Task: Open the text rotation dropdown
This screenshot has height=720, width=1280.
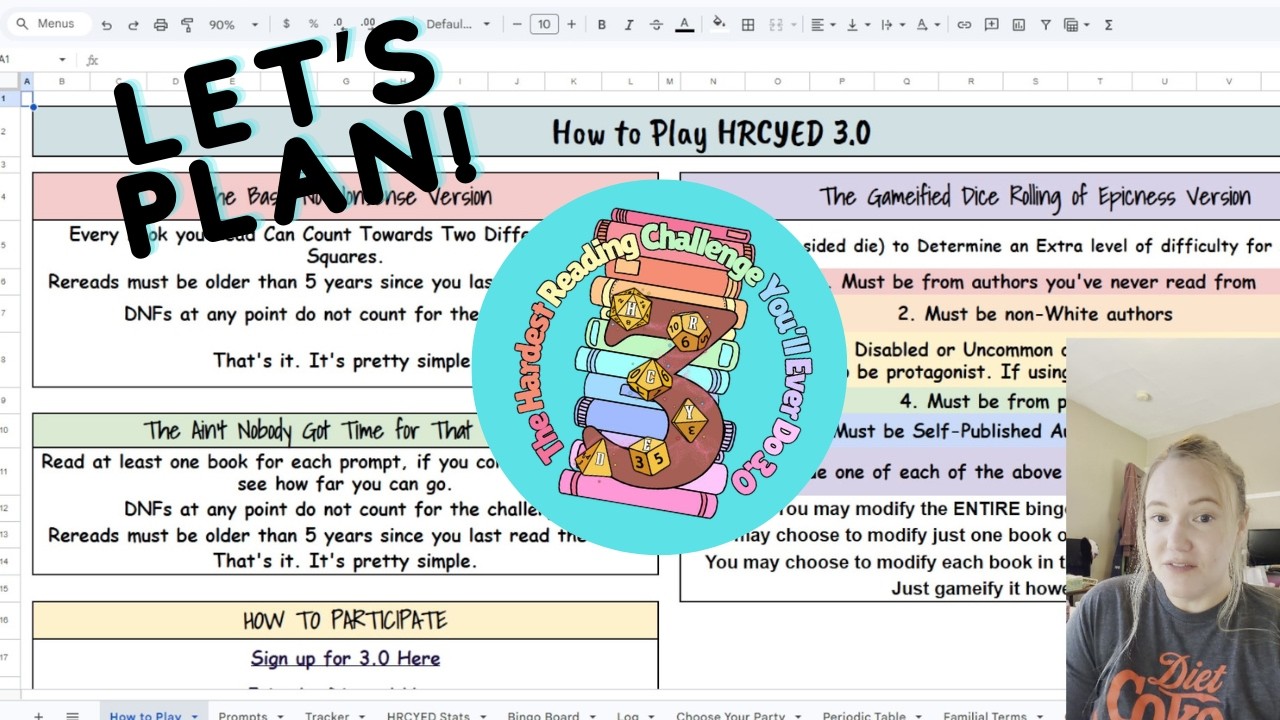Action: click(x=927, y=24)
